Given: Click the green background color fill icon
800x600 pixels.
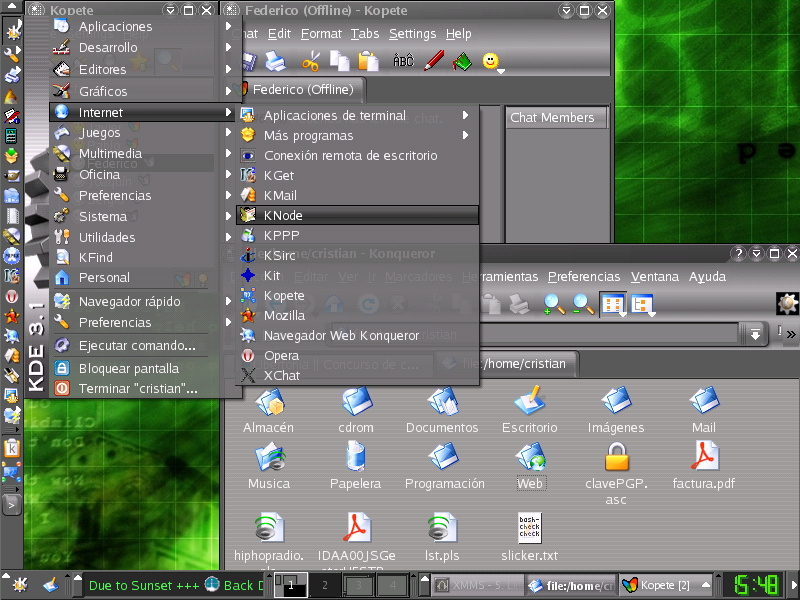Looking at the screenshot, I should tap(462, 62).
